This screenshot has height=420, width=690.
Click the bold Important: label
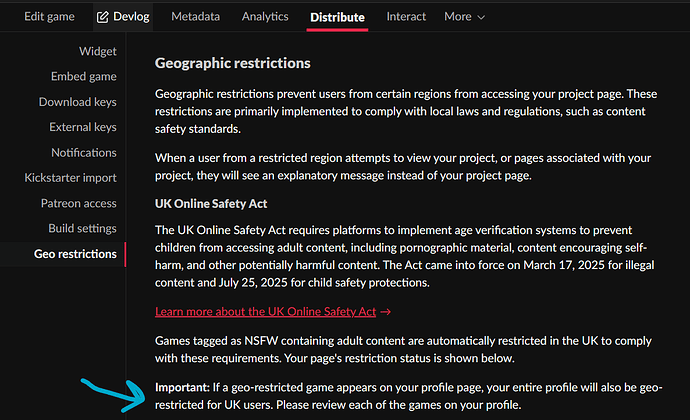coord(182,387)
